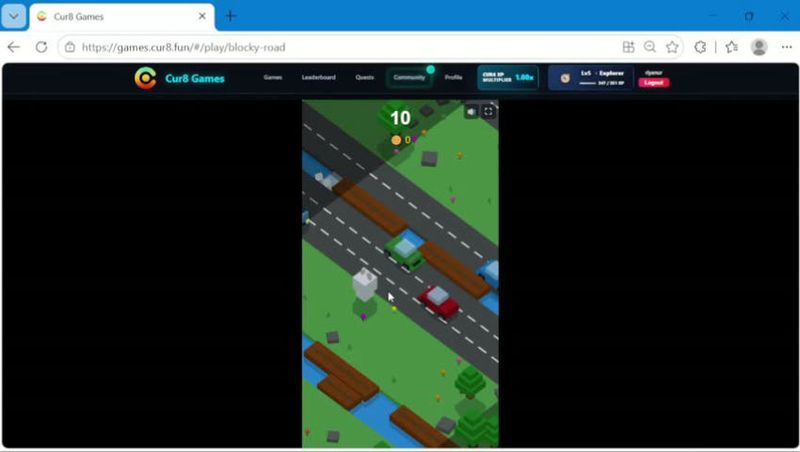Open the Community page

[409, 78]
